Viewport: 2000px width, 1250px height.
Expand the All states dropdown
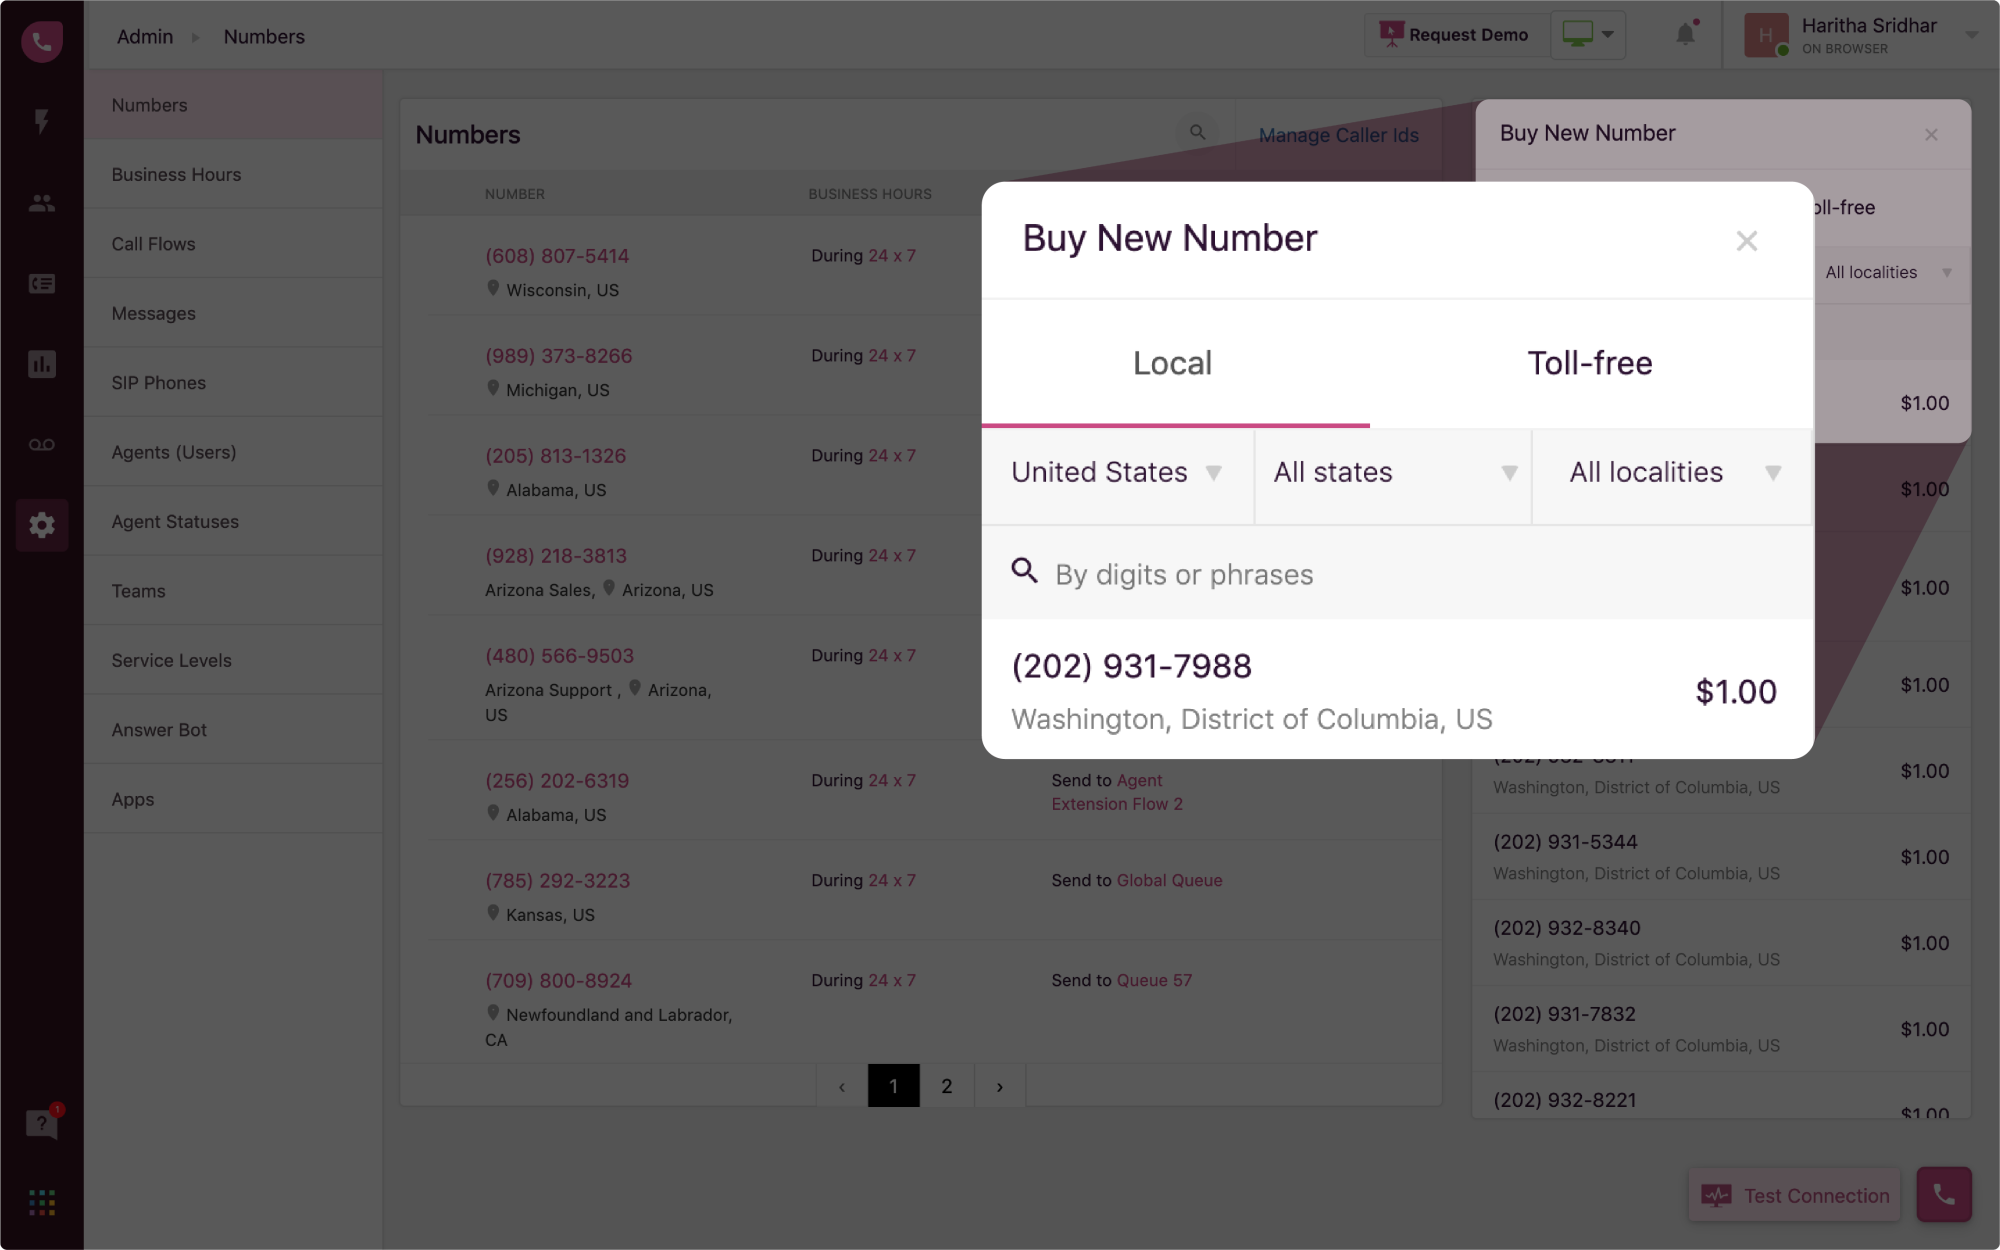(x=1393, y=473)
